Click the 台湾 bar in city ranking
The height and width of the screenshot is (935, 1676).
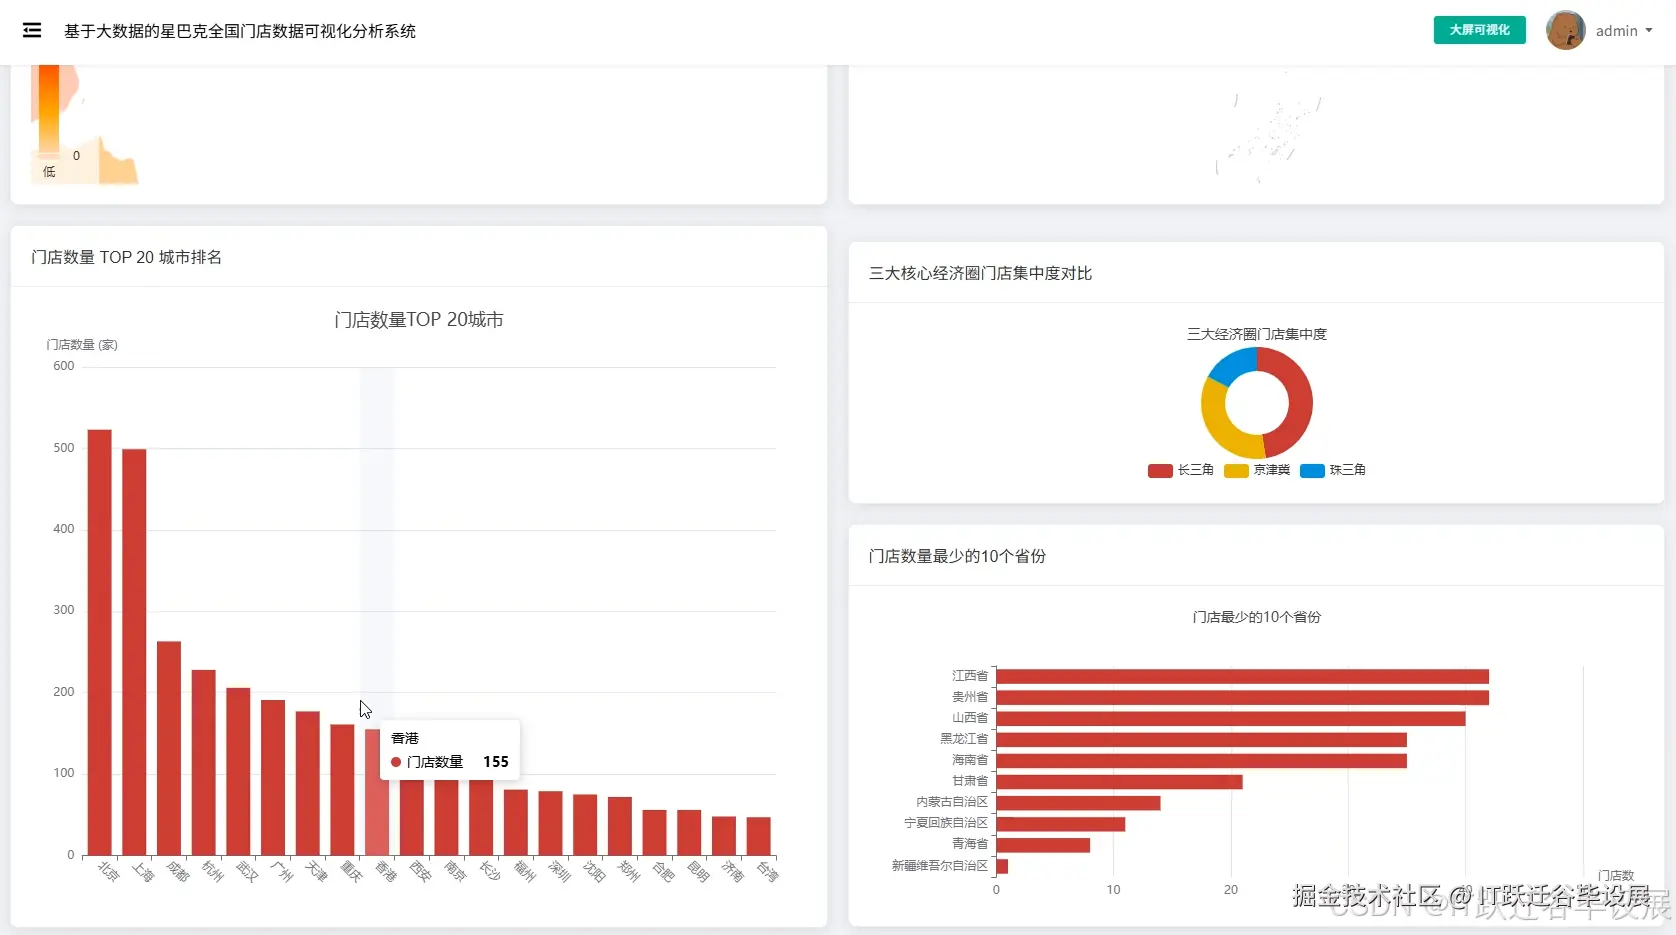click(758, 836)
